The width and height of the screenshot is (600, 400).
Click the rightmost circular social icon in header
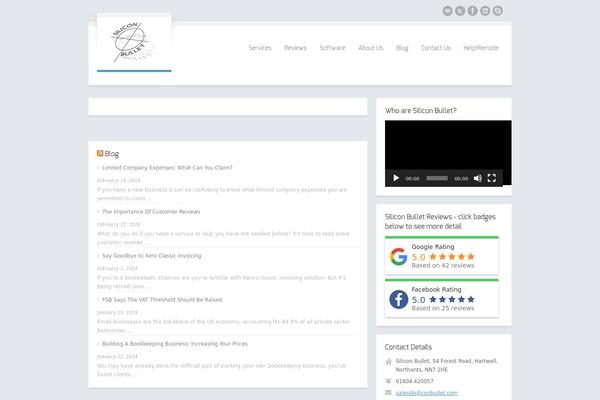point(497,11)
